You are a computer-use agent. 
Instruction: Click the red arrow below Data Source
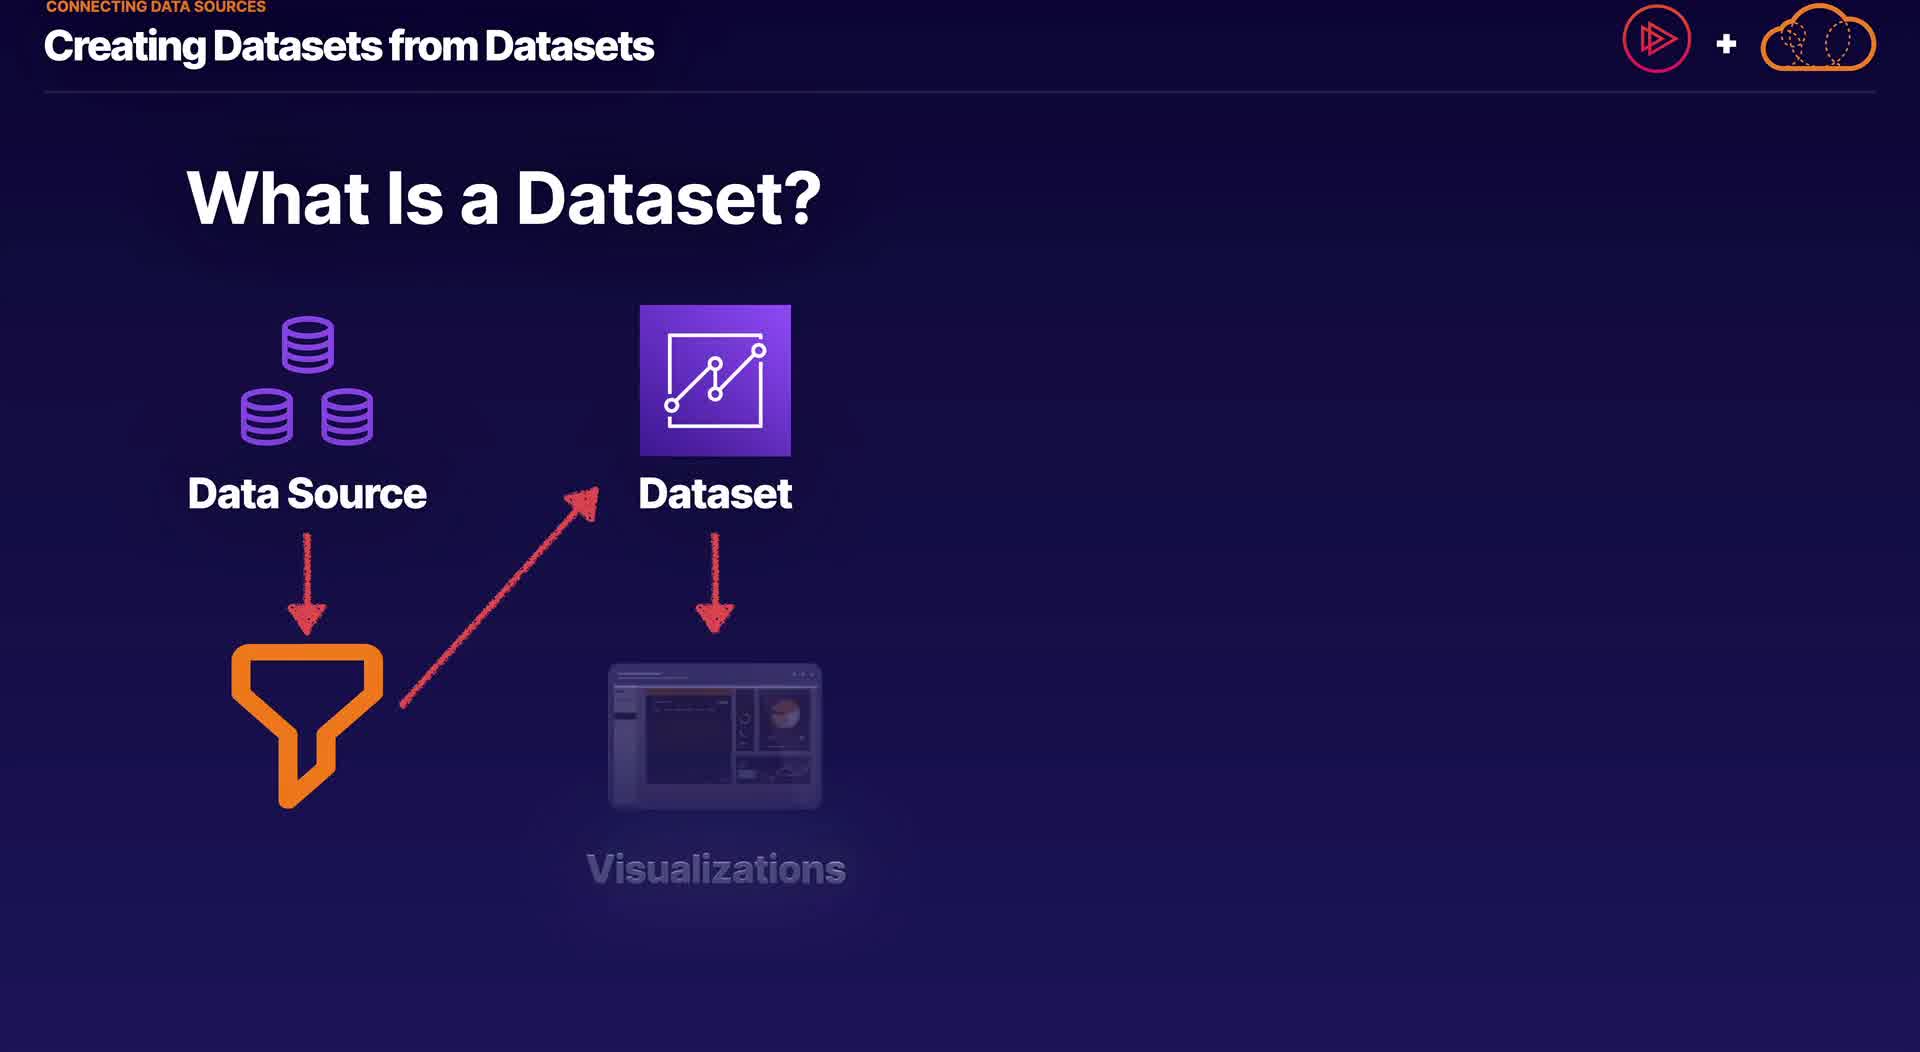click(x=307, y=583)
